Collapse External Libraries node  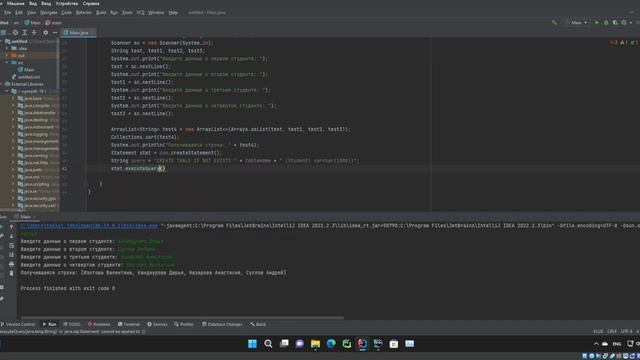(1, 84)
